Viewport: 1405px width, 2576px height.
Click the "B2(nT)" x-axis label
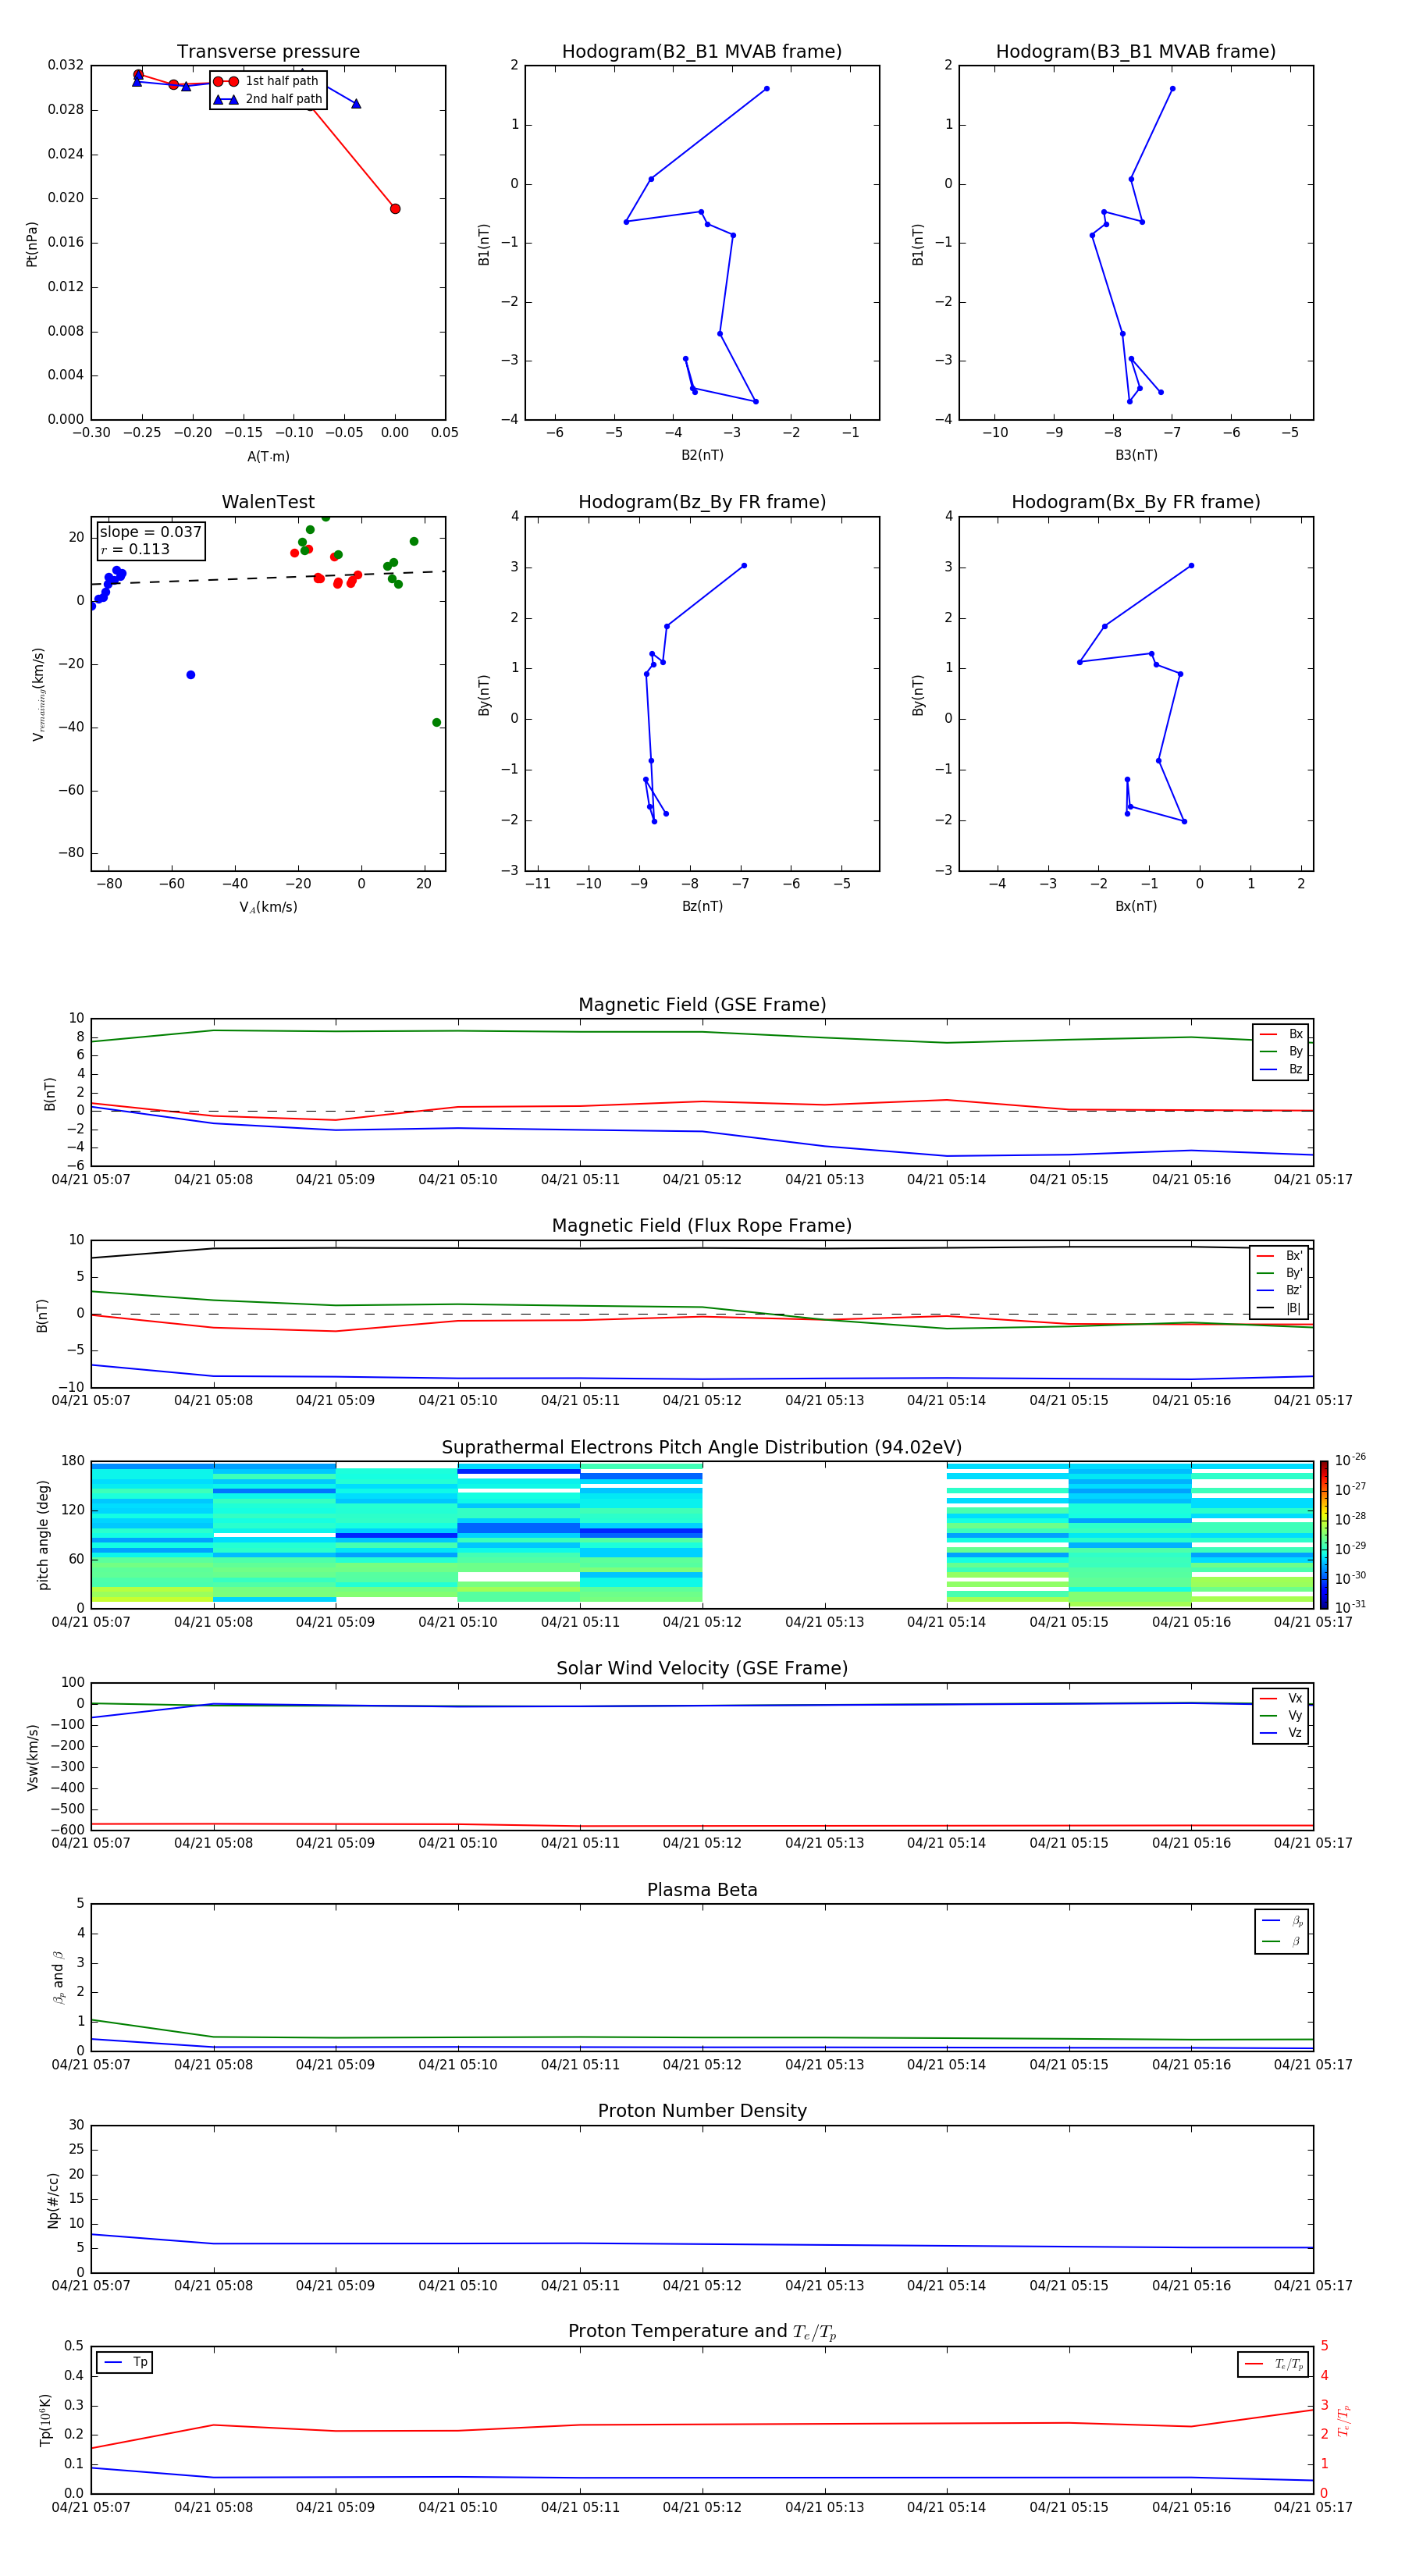point(702,455)
